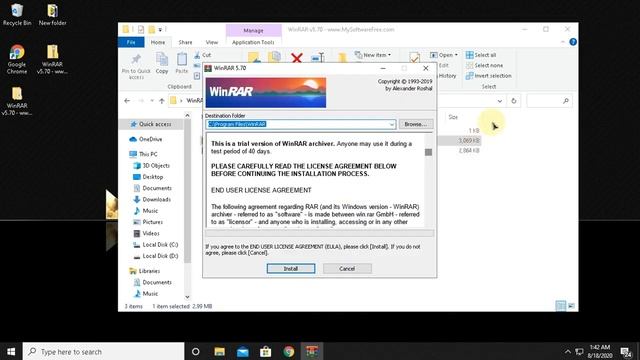The width and height of the screenshot is (640, 360).
Task: Click the Install button in WinRAR setup
Action: (x=291, y=269)
